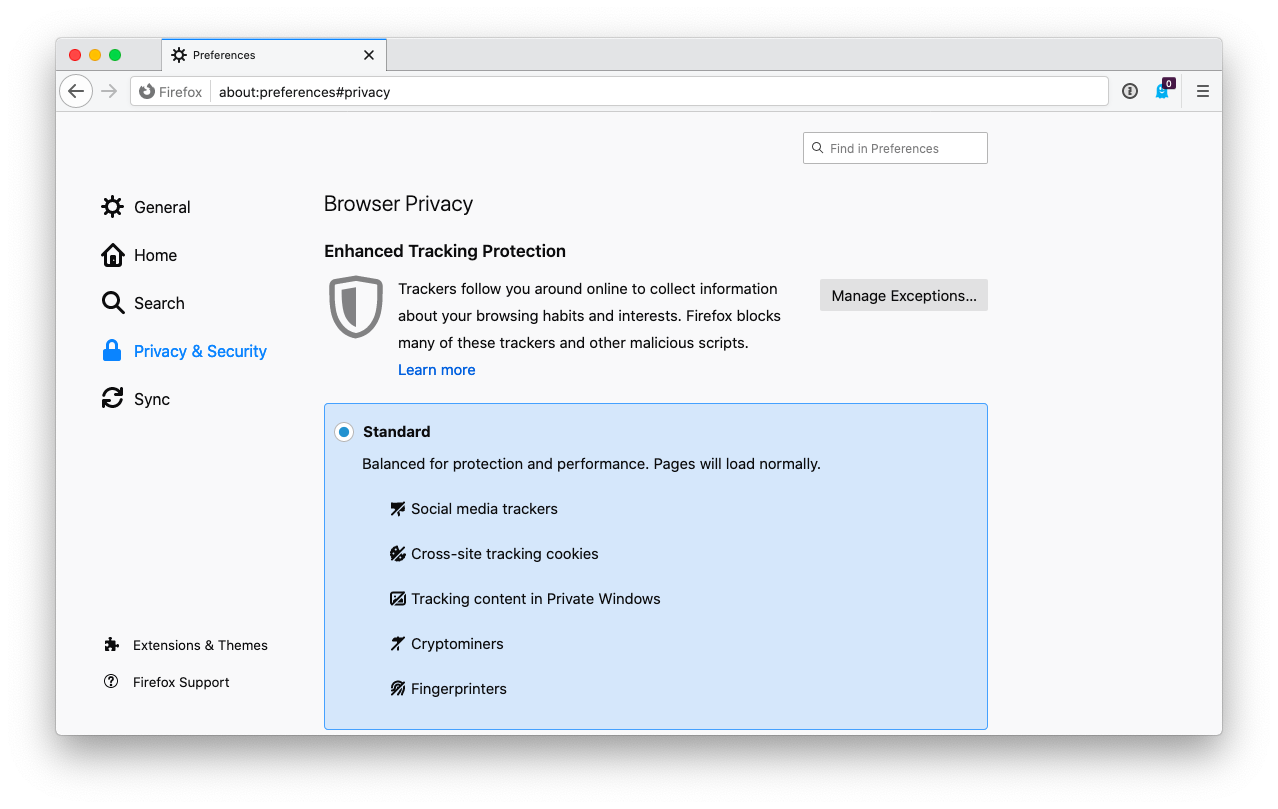Click the Manage Exceptions button

coord(903,295)
